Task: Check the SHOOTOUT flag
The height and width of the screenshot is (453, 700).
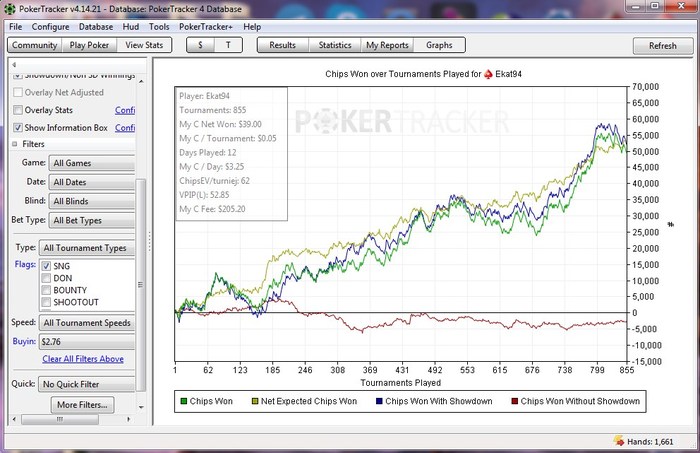Action: click(x=46, y=302)
